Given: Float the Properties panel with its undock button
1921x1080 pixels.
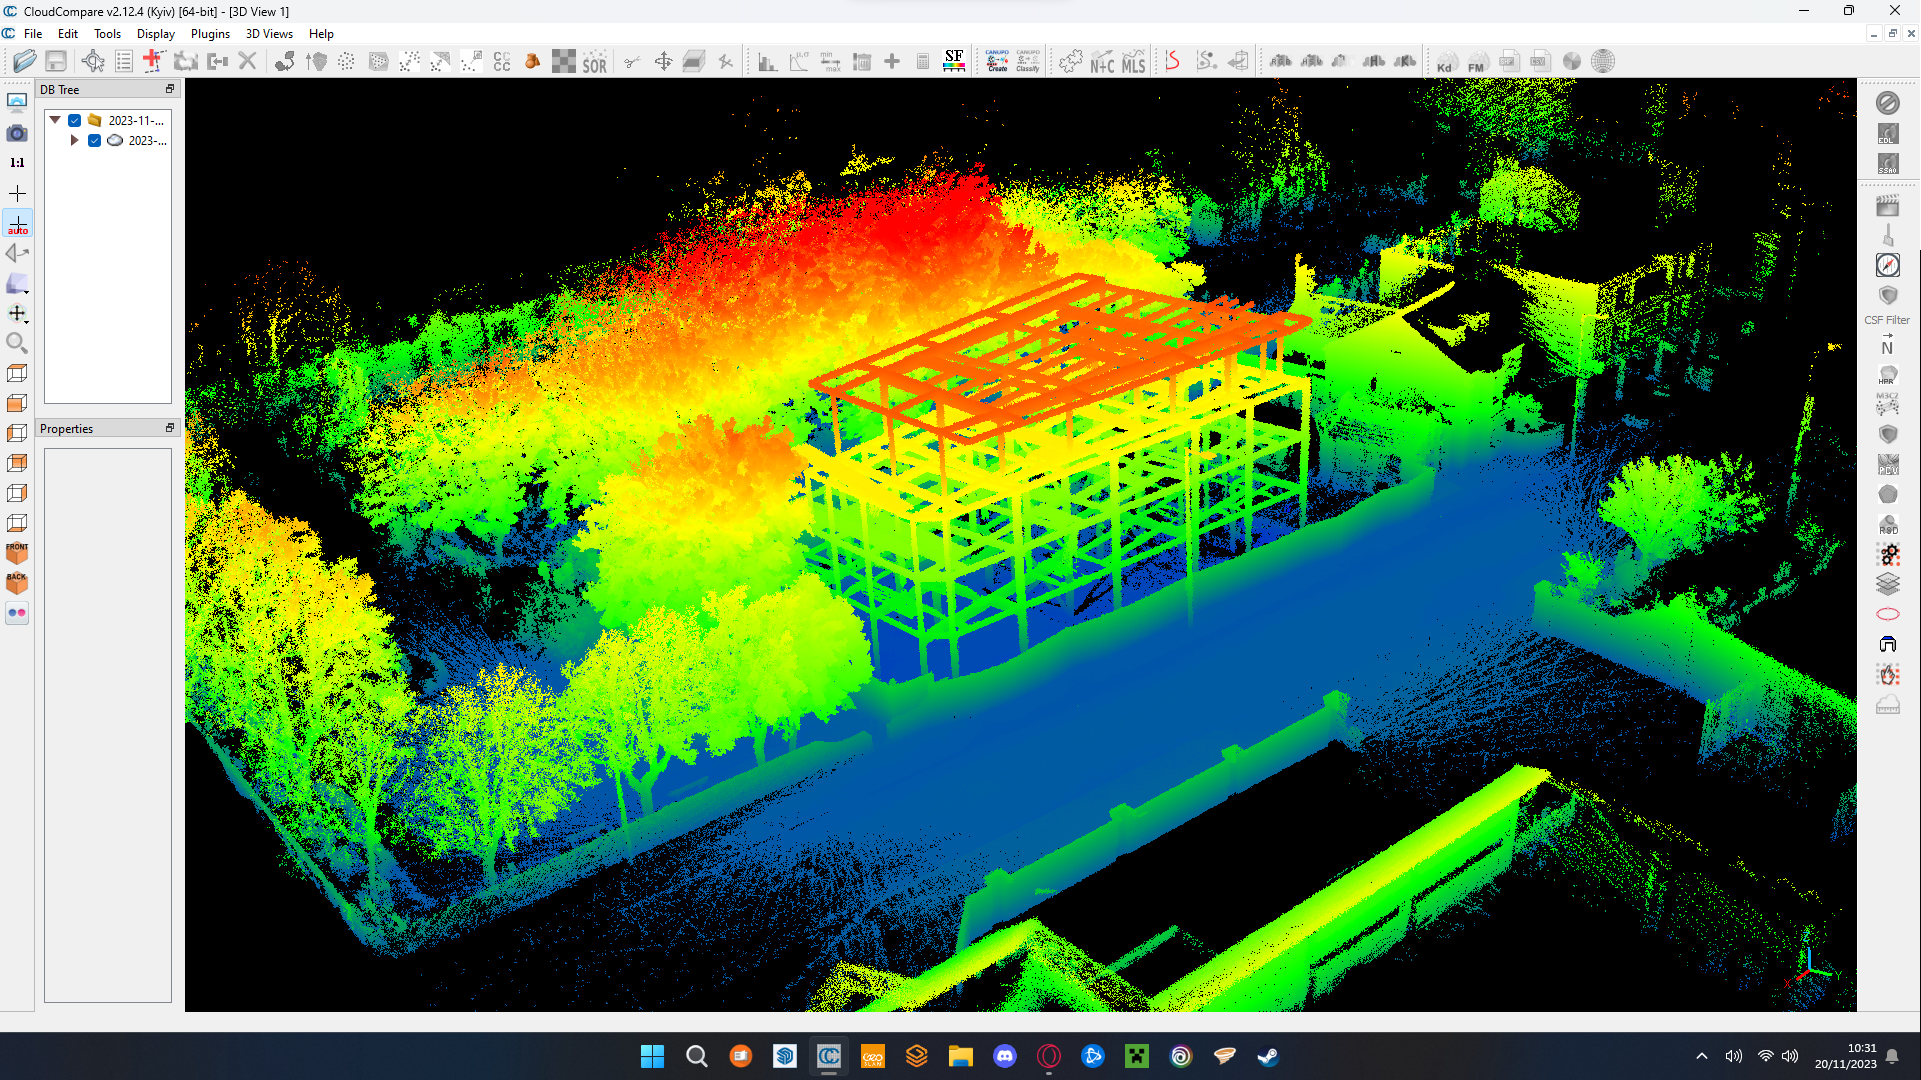Looking at the screenshot, I should pyautogui.click(x=169, y=428).
